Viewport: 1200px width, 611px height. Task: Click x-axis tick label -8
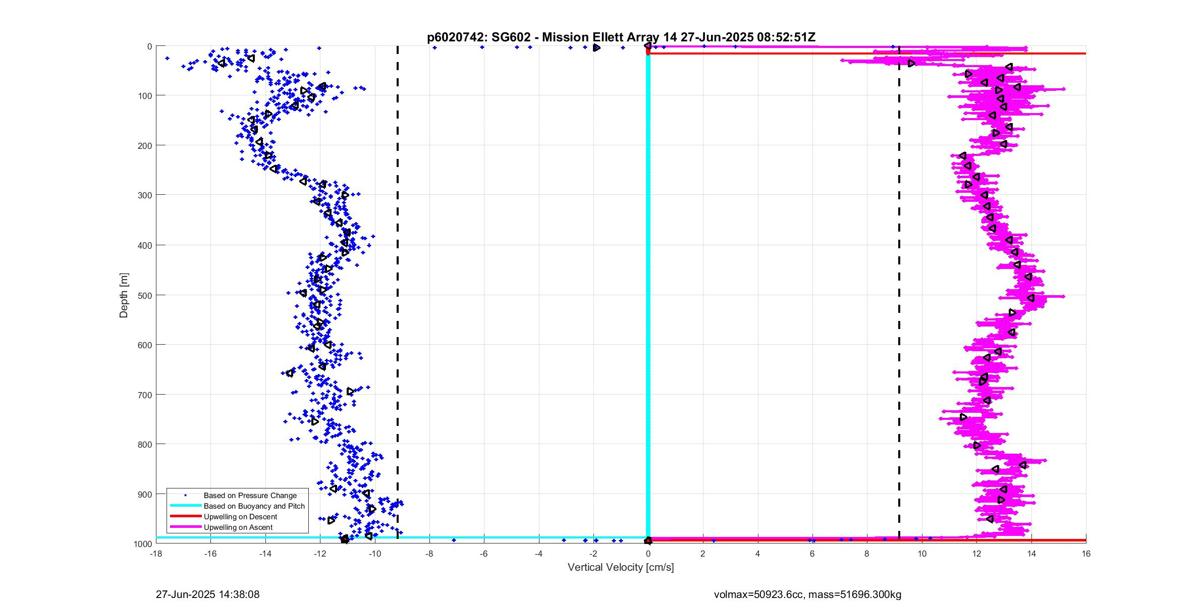tap(430, 553)
